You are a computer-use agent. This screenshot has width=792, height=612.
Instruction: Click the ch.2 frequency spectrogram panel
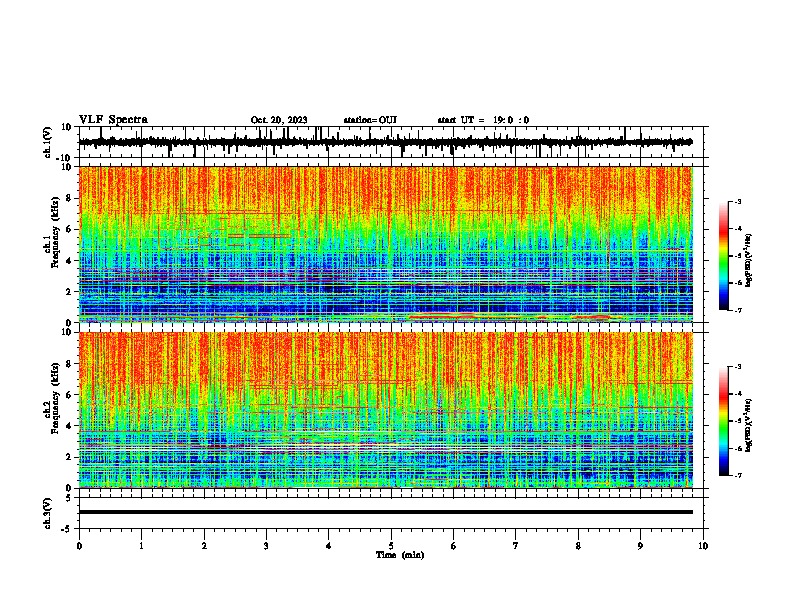(386, 410)
